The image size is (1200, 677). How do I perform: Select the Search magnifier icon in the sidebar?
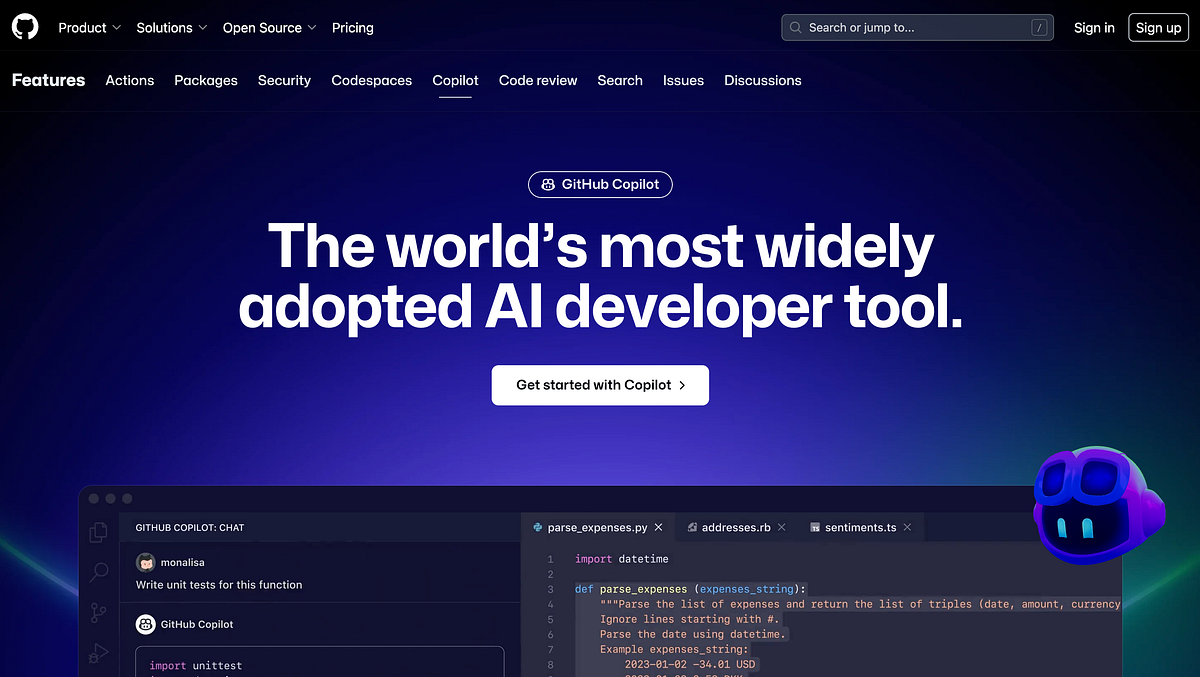tap(98, 572)
